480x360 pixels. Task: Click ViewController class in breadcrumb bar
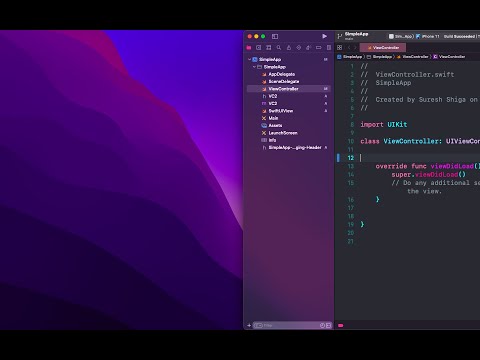point(449,57)
